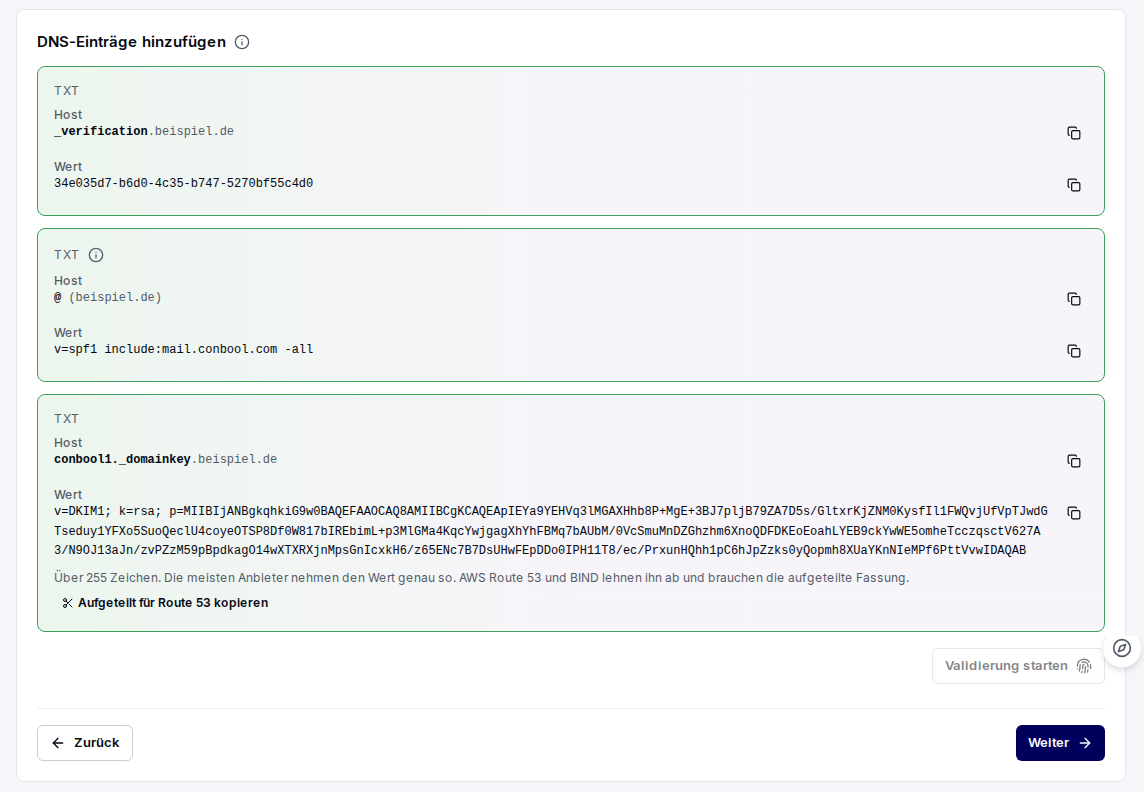The height and width of the screenshot is (792, 1144).
Task: Copy the conbool1._domainkey host
Action: 1073,461
